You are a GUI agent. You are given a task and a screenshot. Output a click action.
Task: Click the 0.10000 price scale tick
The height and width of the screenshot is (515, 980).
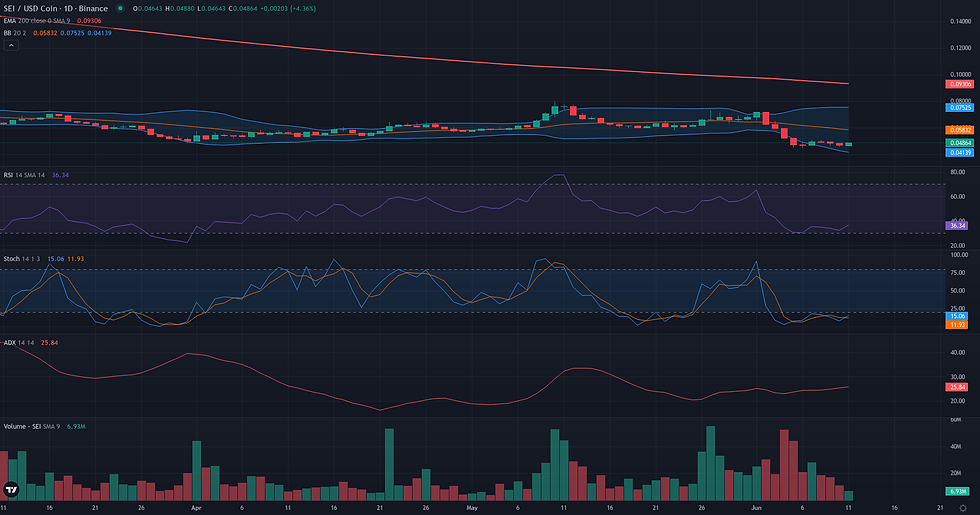pos(961,74)
